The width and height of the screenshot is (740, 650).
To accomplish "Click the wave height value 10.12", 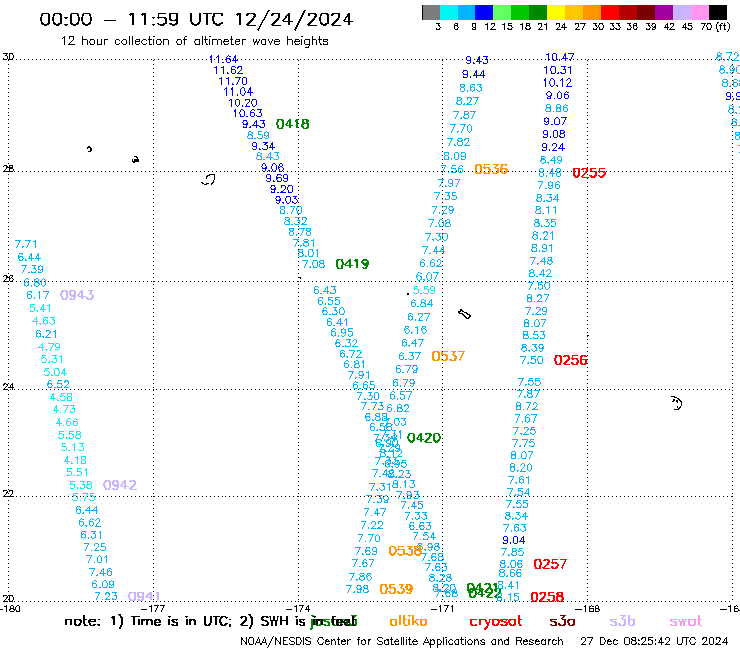I will 557,83.
